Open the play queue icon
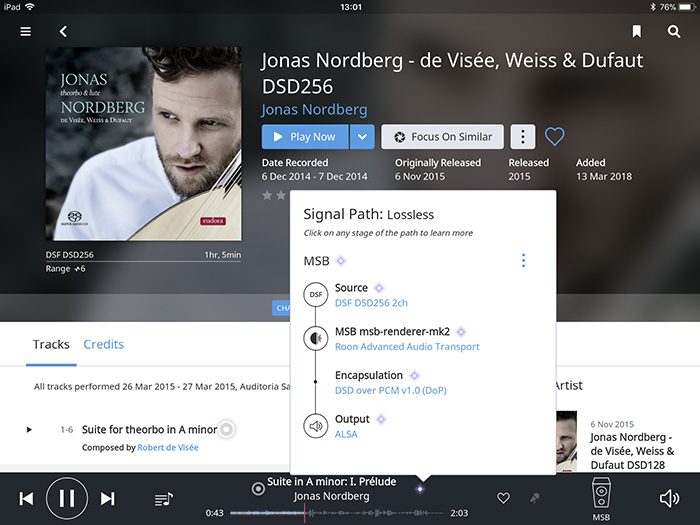This screenshot has height=525, width=700. (163, 499)
